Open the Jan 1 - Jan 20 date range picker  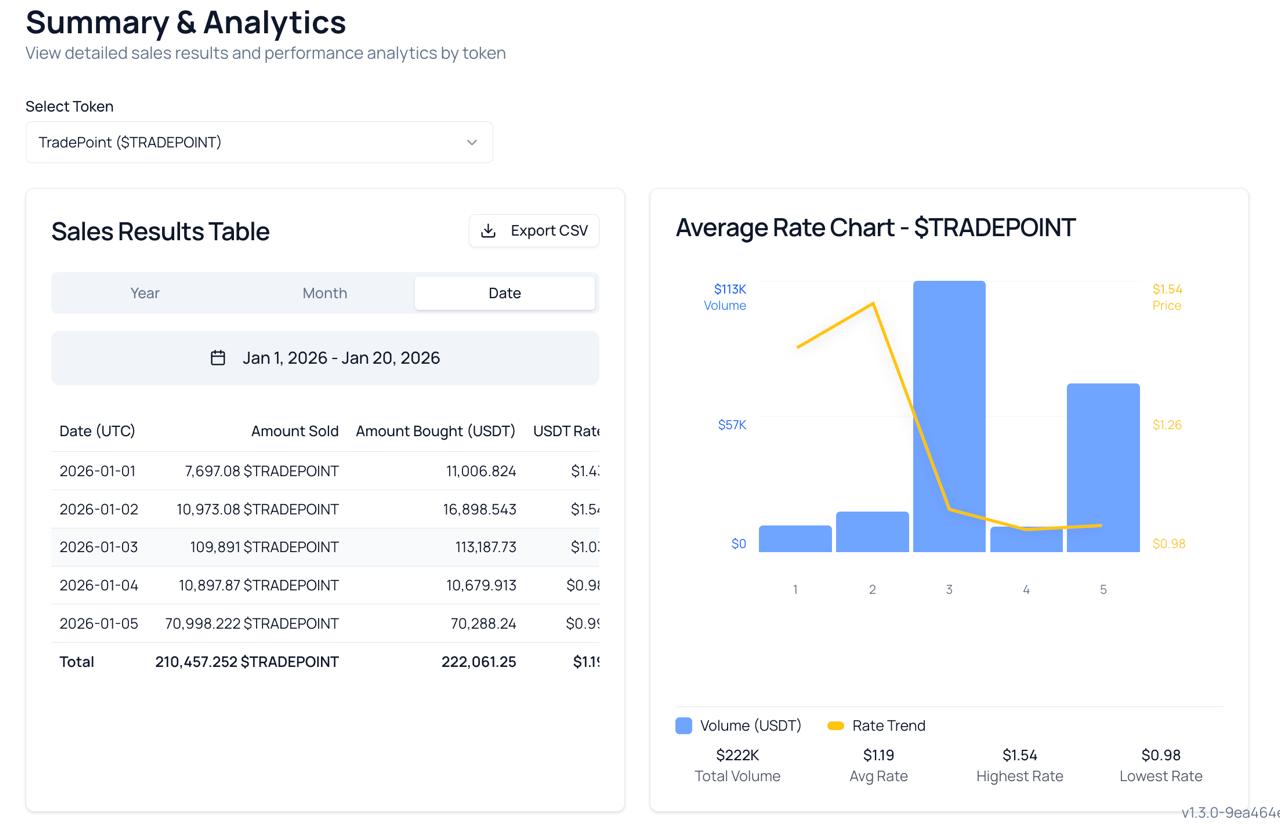[x=324, y=357]
